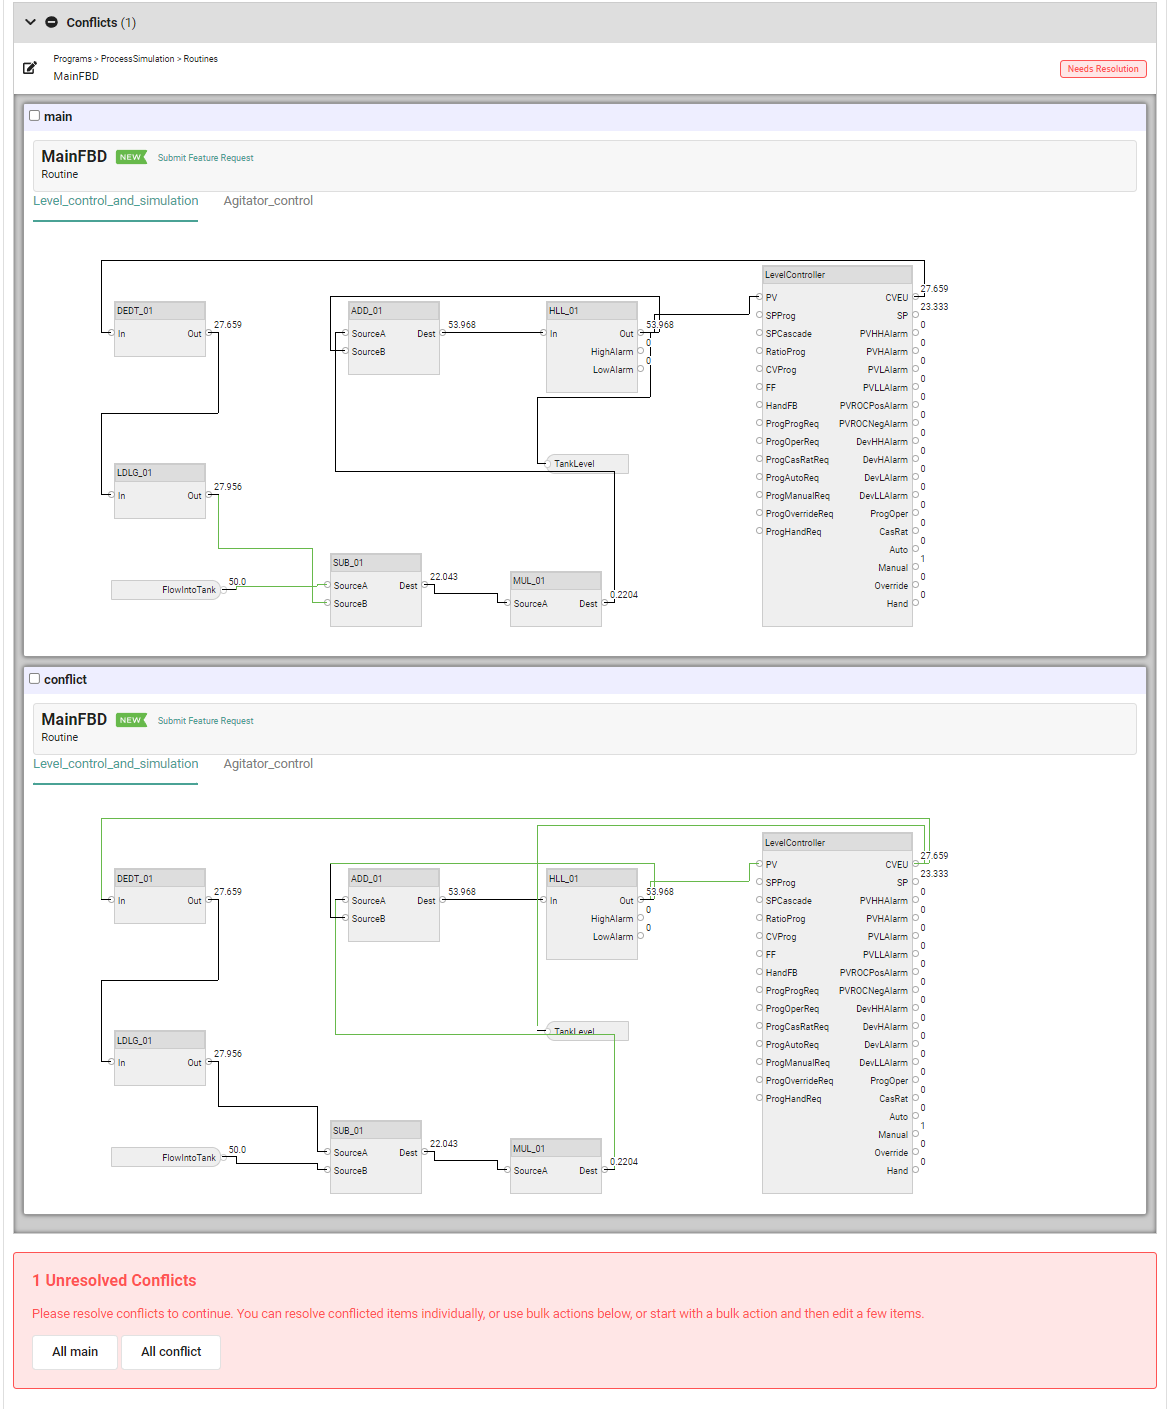Click the Needs Resolution badge
The image size is (1171, 1409).
(x=1103, y=69)
